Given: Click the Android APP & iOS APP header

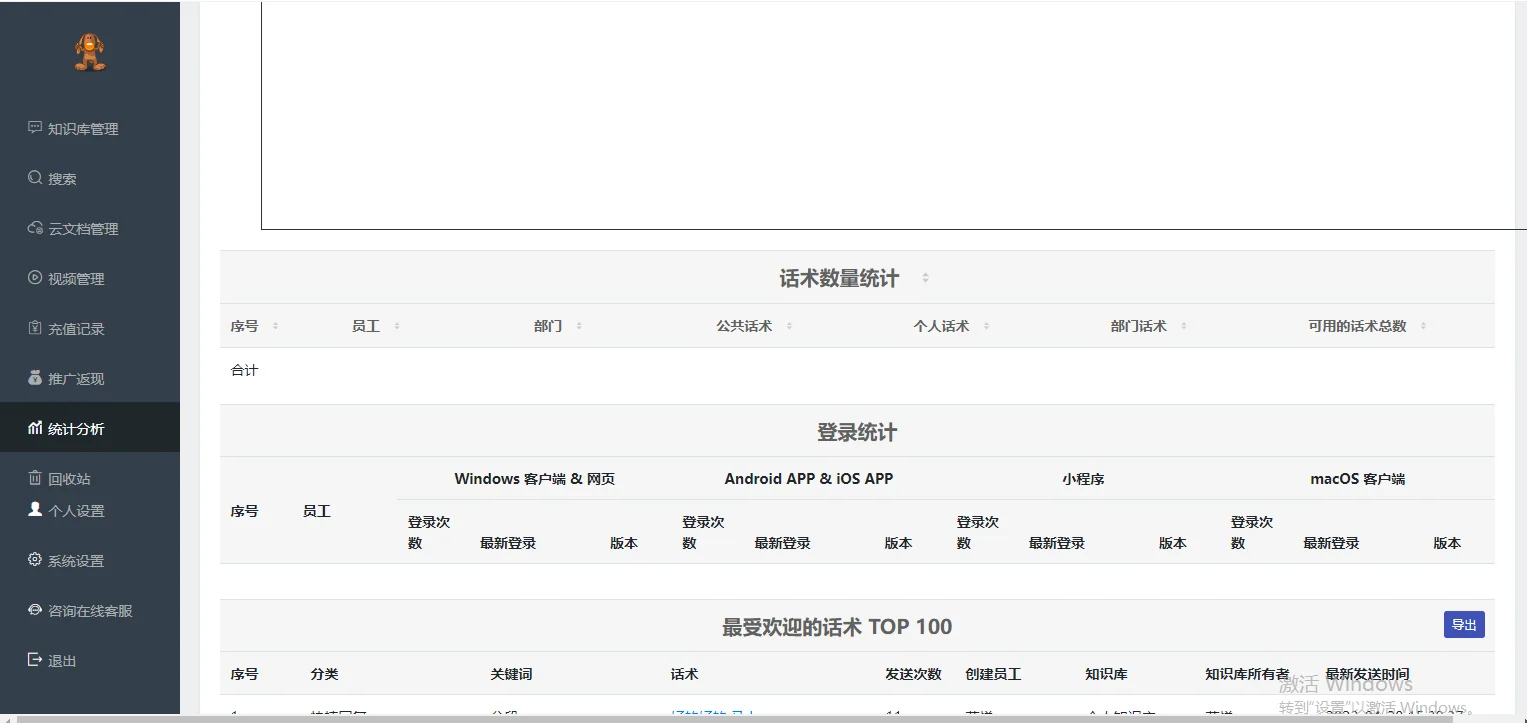Looking at the screenshot, I should [809, 479].
